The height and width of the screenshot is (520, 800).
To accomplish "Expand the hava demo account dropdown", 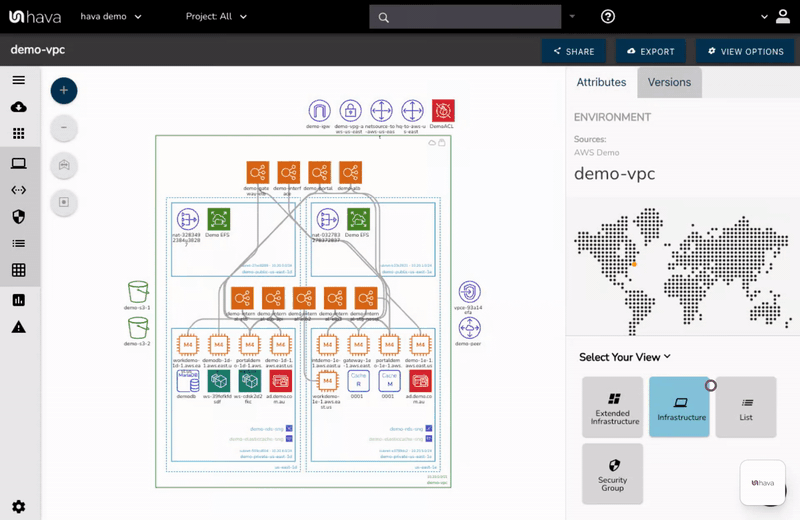I will [x=111, y=17].
